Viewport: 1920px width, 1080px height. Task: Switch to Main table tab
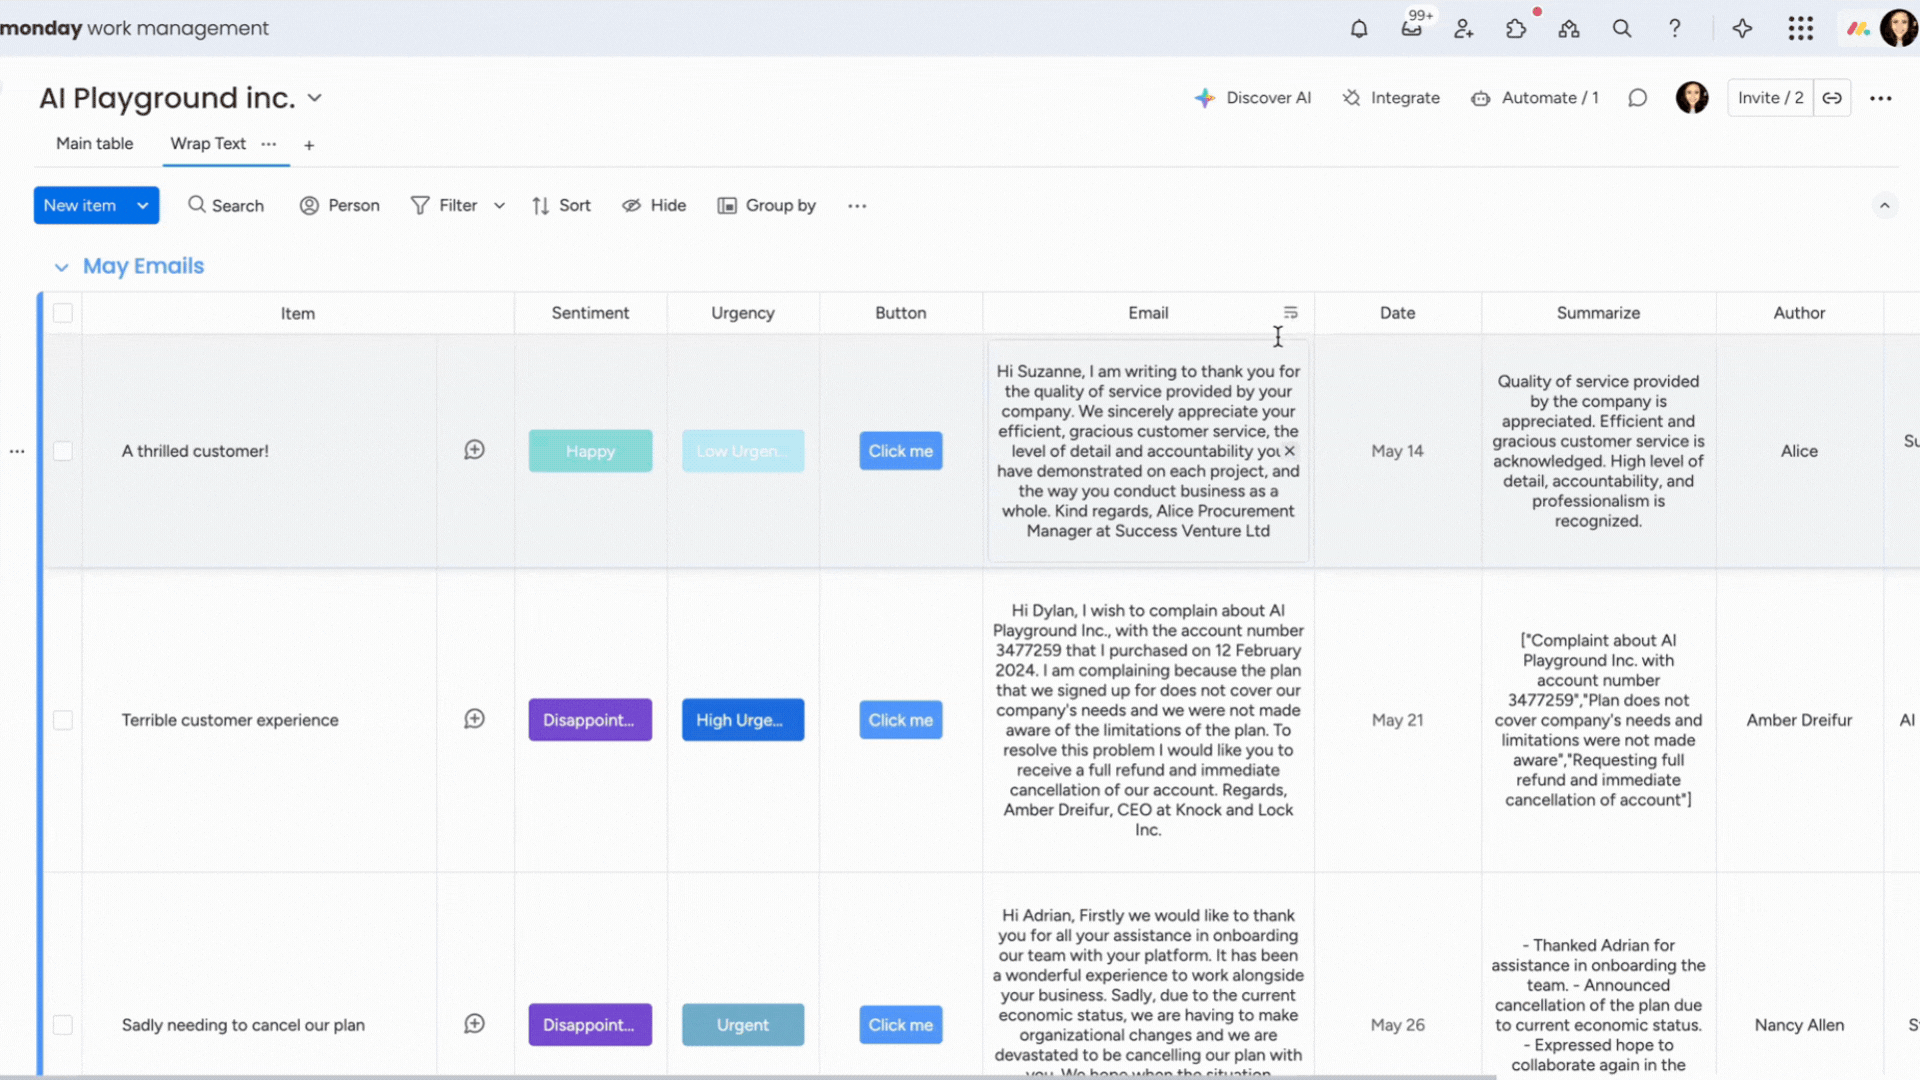tap(94, 144)
